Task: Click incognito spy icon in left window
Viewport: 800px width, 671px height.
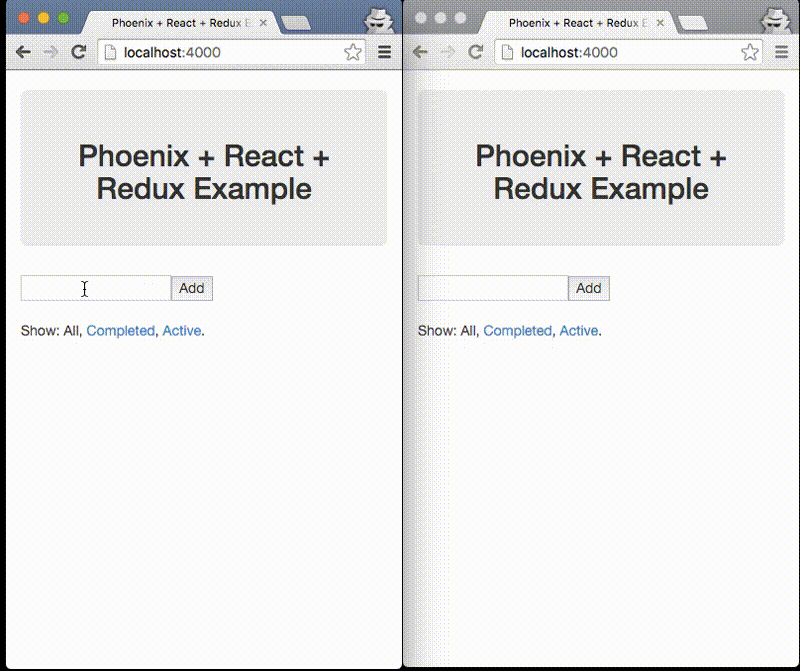Action: [379, 20]
